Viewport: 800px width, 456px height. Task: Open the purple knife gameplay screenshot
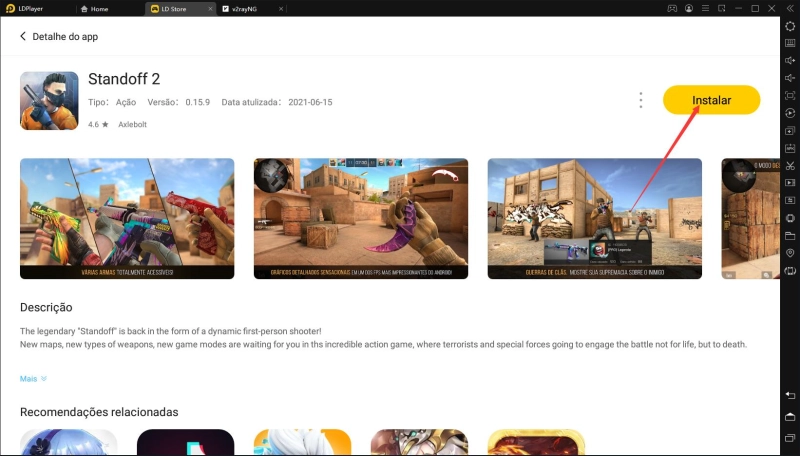click(360, 218)
